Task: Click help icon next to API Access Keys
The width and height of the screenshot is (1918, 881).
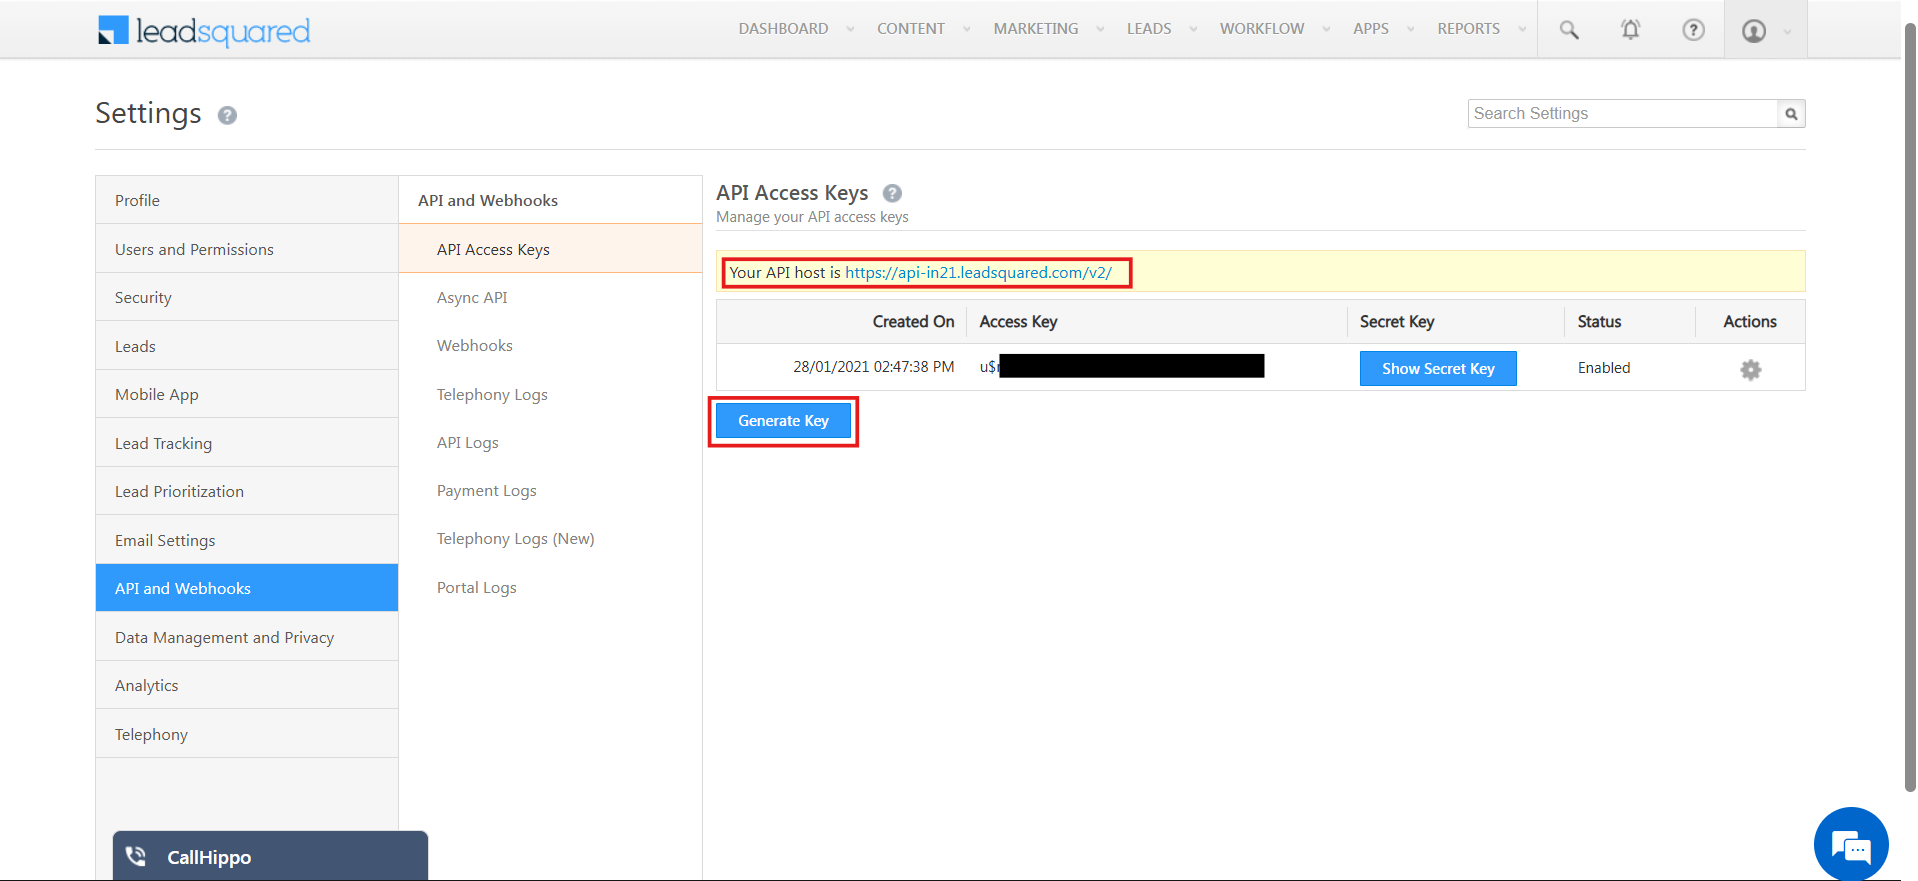Action: tap(892, 193)
